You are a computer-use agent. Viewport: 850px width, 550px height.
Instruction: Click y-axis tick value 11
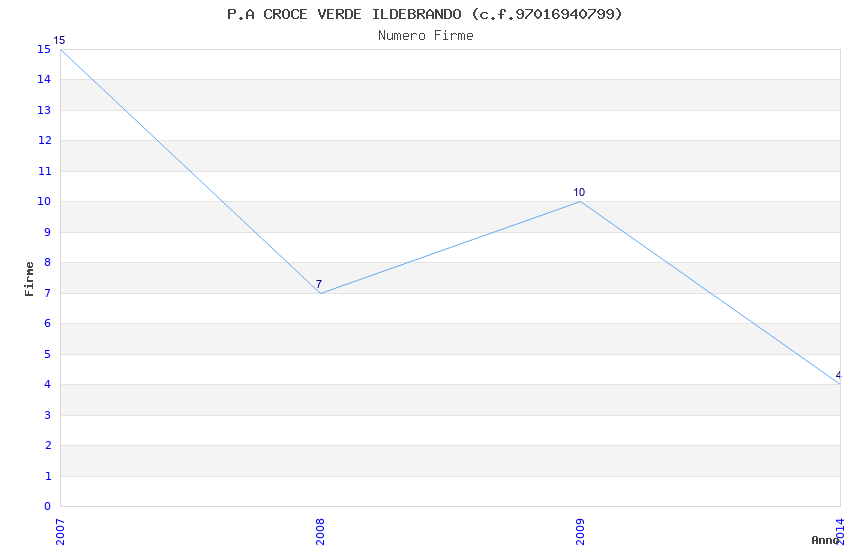[x=44, y=171]
